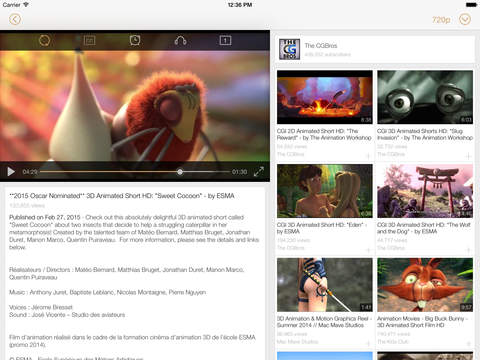The image size is (480, 360).
Task: Click the elapsed time 04:29 label
Action: point(30,172)
